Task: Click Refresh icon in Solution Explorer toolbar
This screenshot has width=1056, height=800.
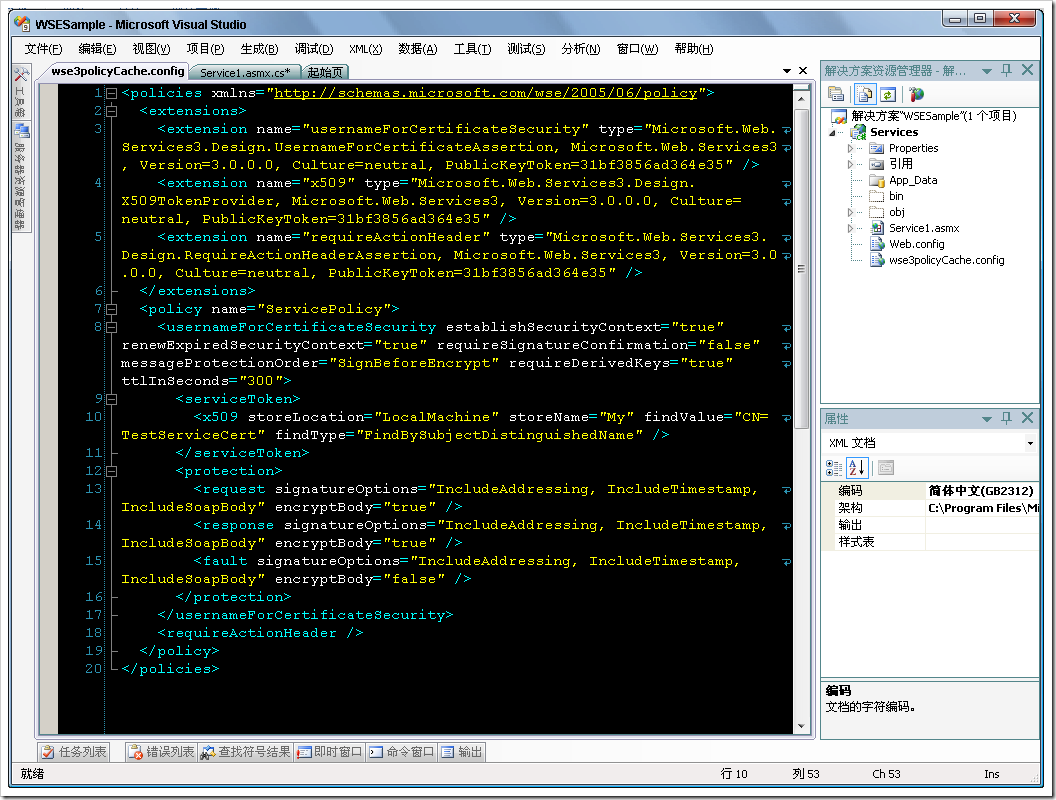Action: 888,94
